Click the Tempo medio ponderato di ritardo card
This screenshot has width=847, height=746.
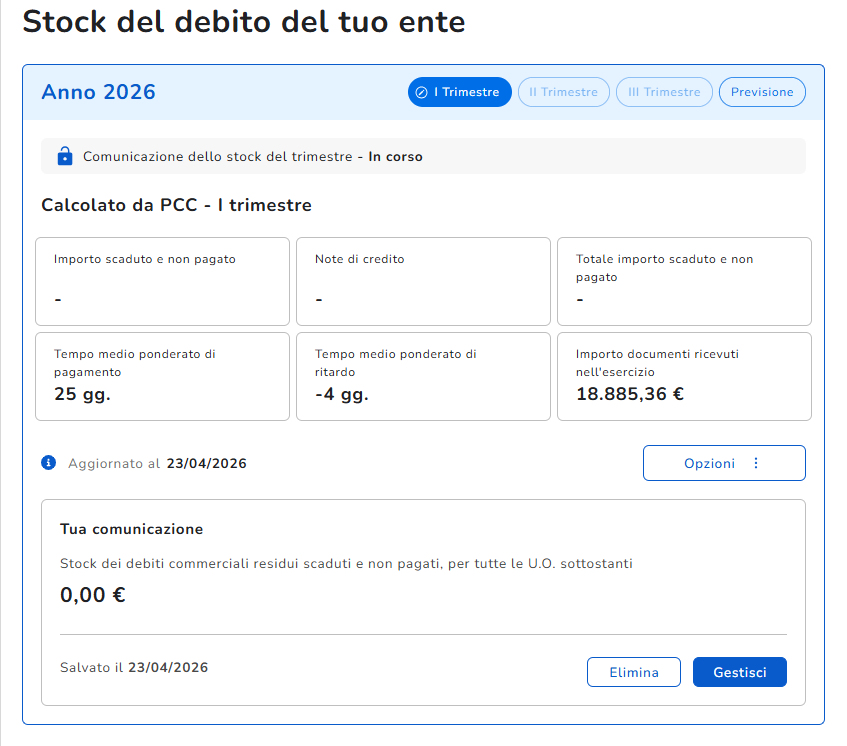point(424,377)
